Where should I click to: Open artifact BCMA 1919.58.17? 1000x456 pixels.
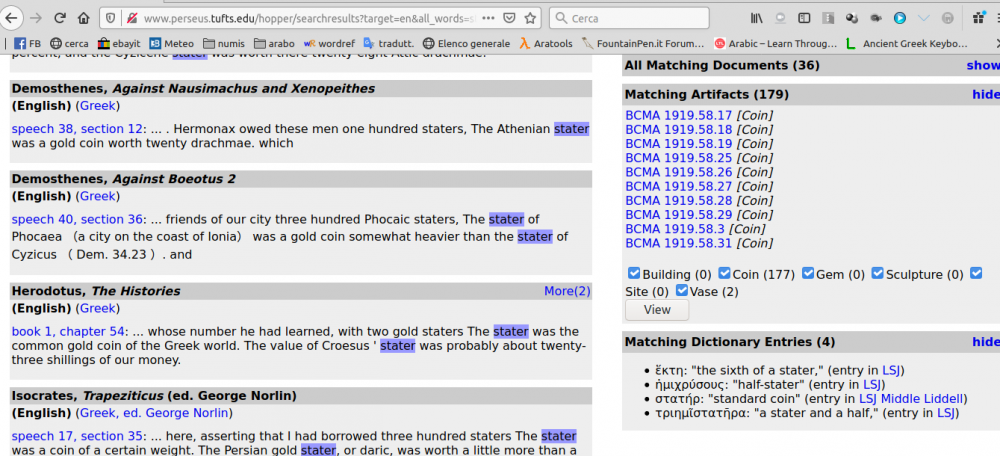click(x=679, y=115)
